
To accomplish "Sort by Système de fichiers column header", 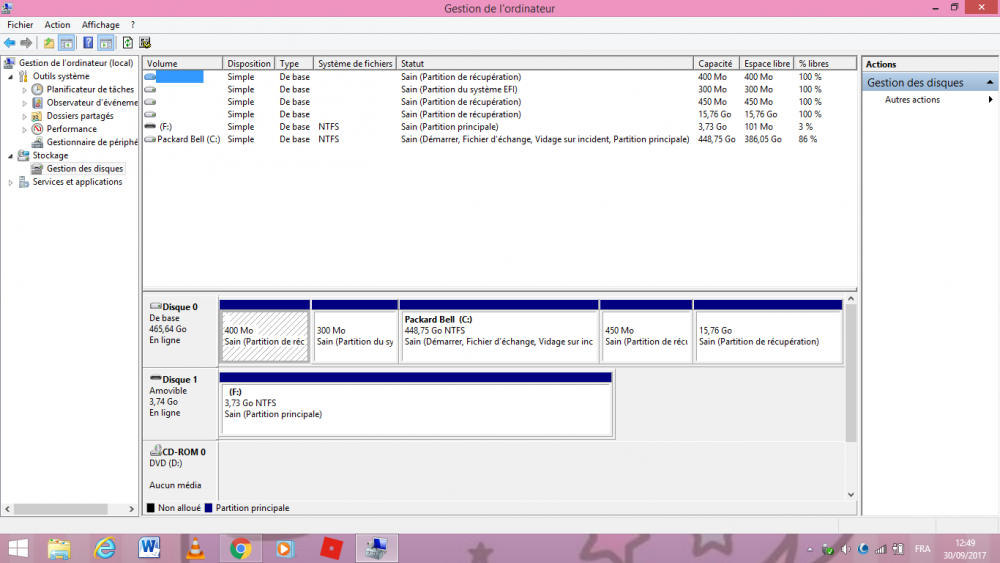I will click(355, 64).
